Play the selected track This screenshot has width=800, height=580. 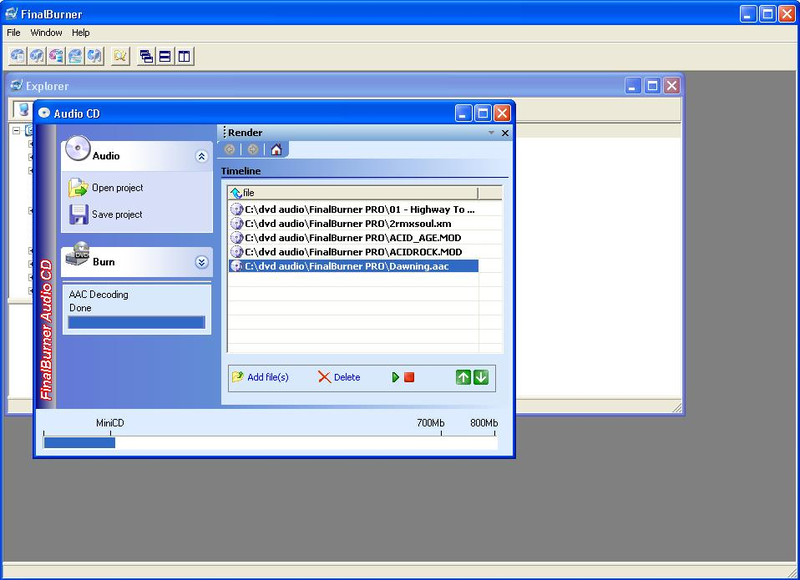395,377
